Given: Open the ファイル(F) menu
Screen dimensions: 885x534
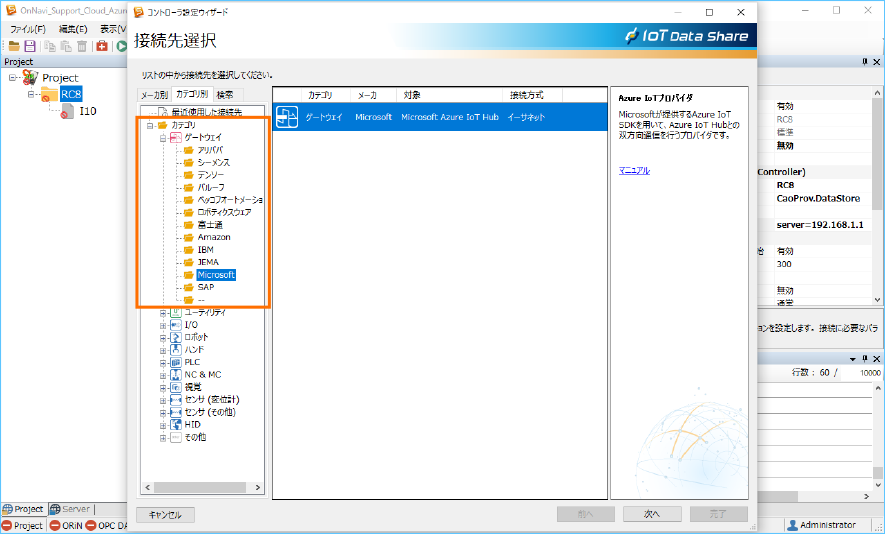Looking at the screenshot, I should pos(29,29).
